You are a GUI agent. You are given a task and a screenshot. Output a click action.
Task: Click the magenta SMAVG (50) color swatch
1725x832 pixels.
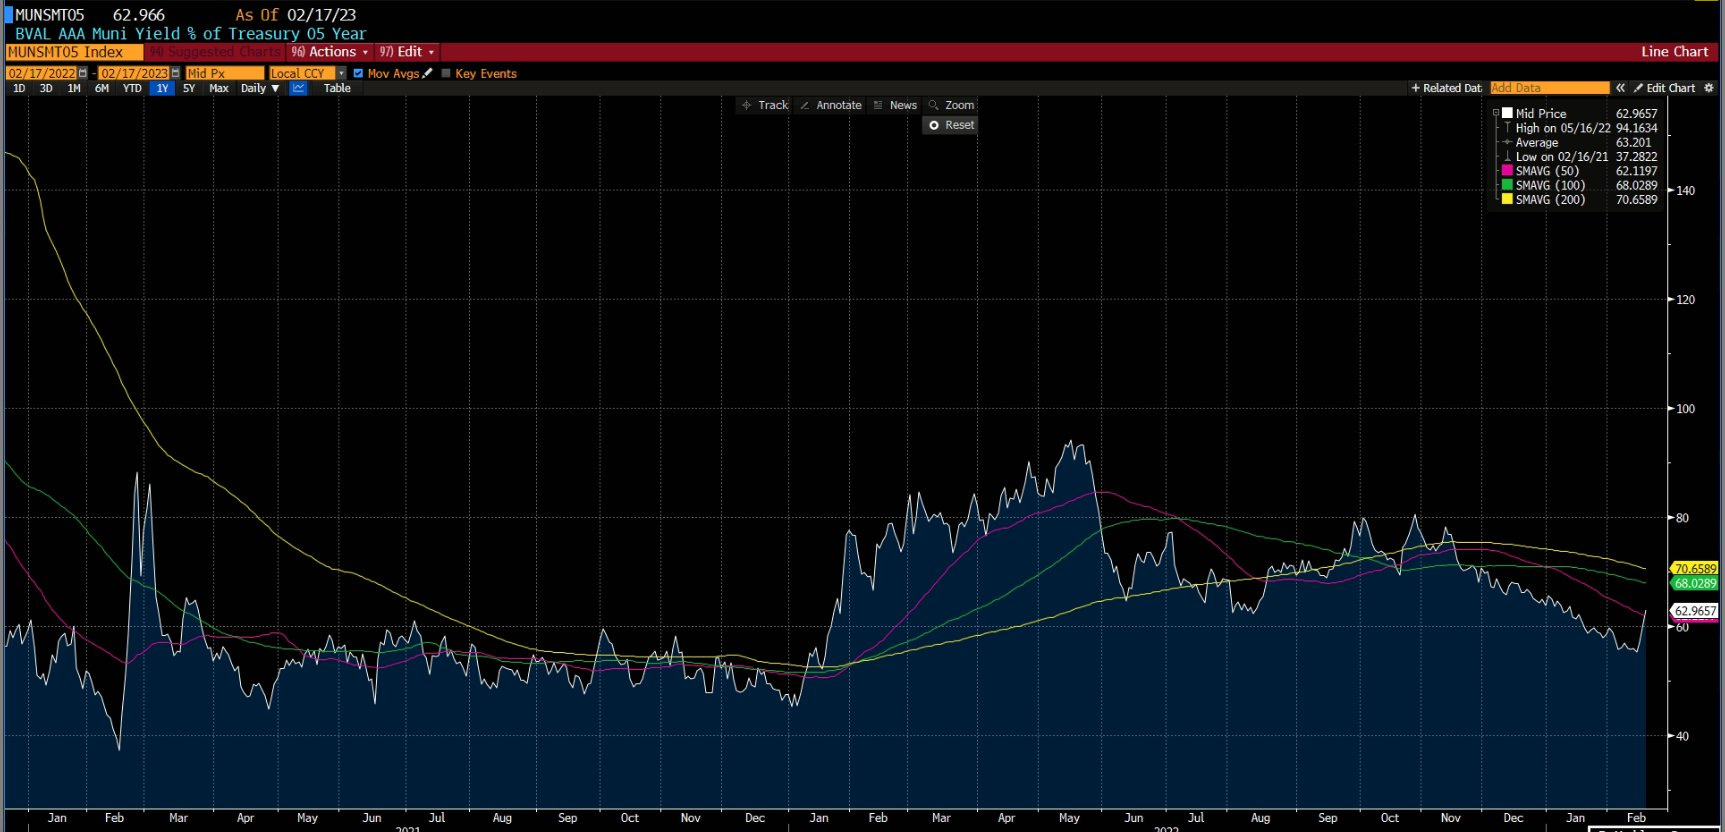(1507, 171)
